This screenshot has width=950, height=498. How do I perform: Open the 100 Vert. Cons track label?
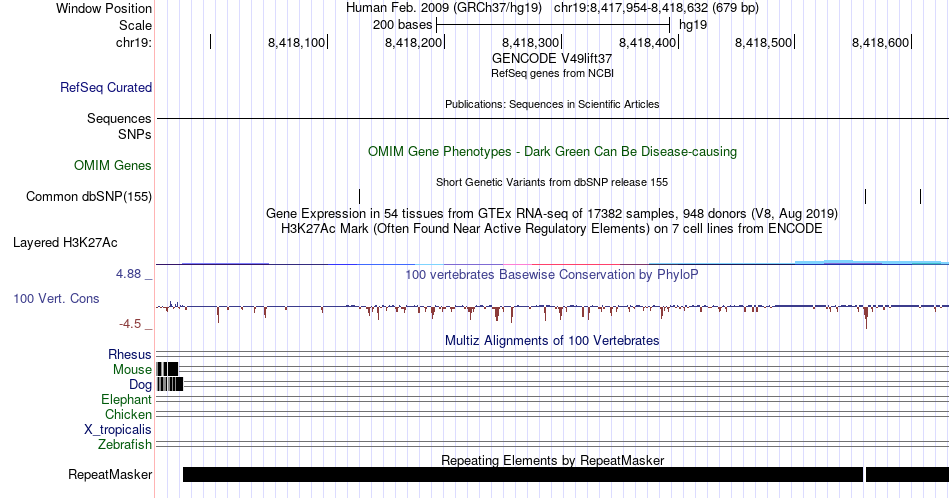point(56,298)
